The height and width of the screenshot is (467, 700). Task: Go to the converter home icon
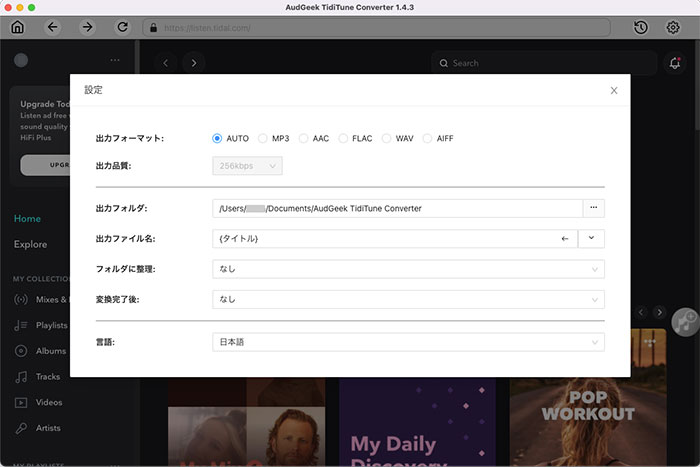click(17, 27)
